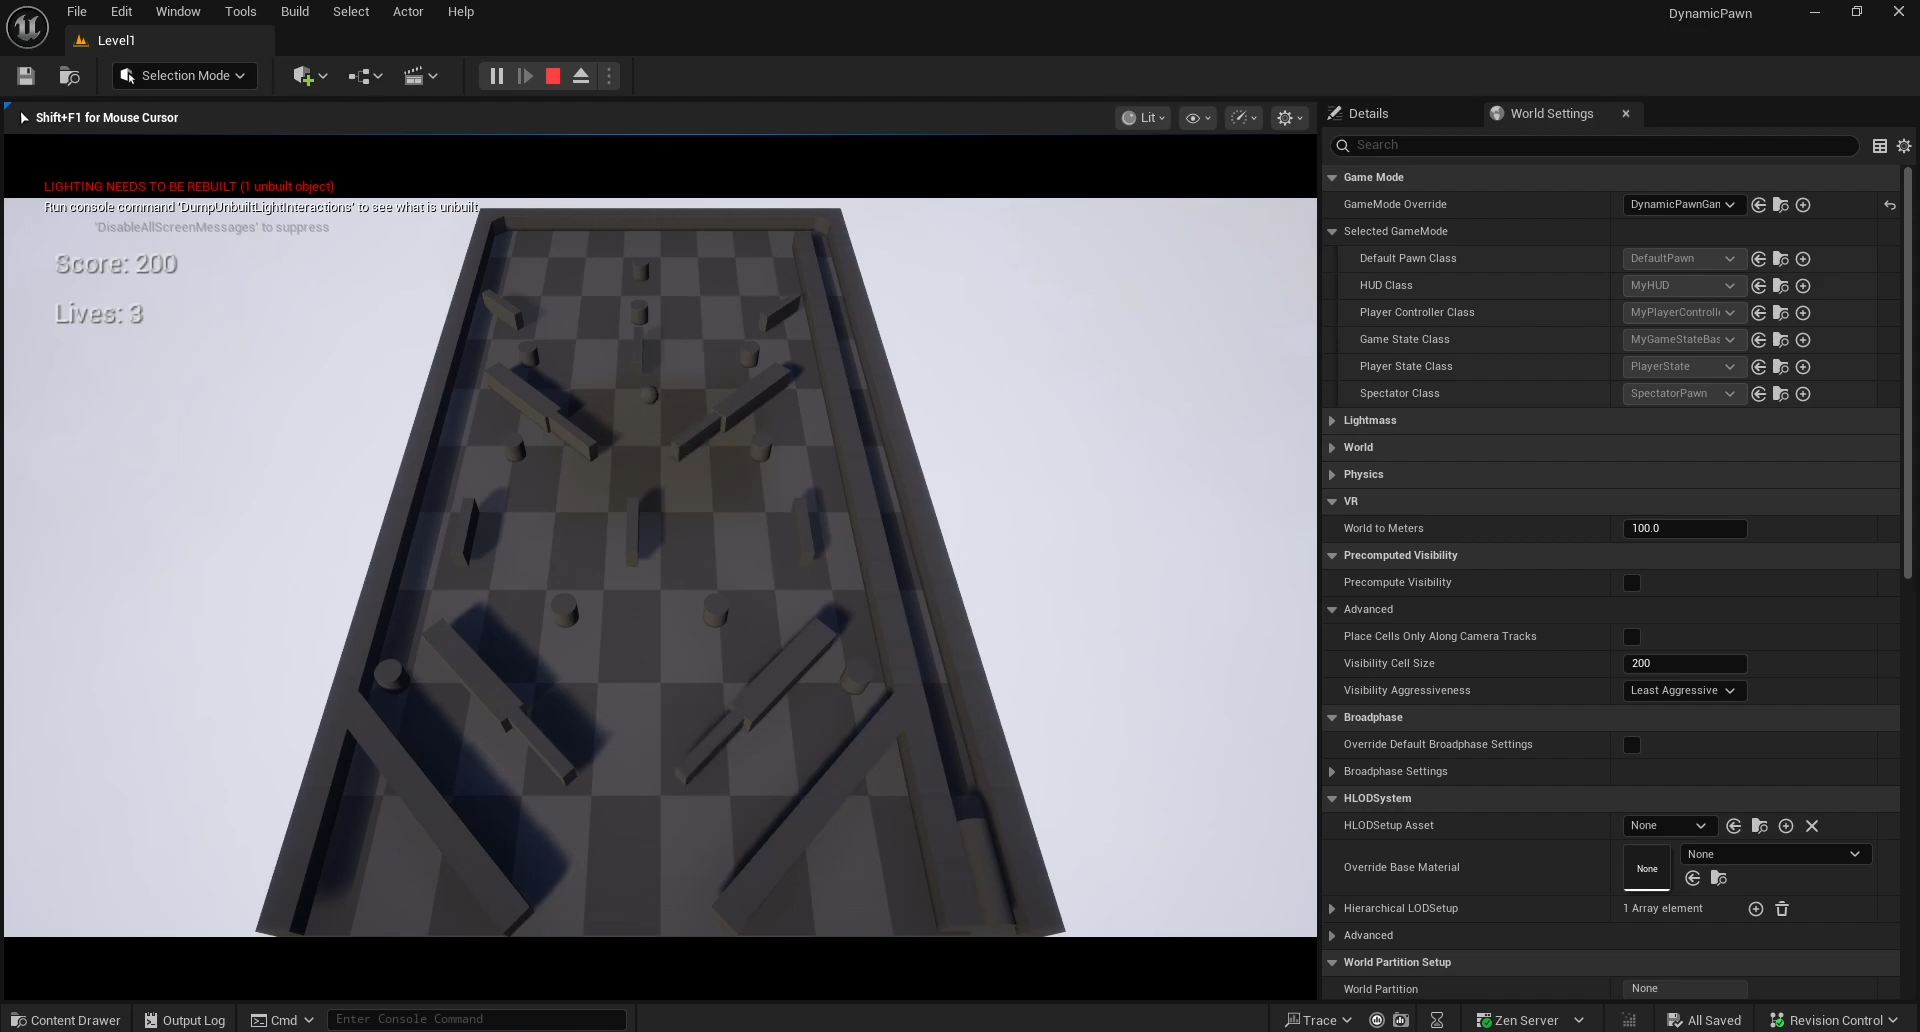The image size is (1920, 1032).
Task: Save the current level with disk icon
Action: (26, 76)
